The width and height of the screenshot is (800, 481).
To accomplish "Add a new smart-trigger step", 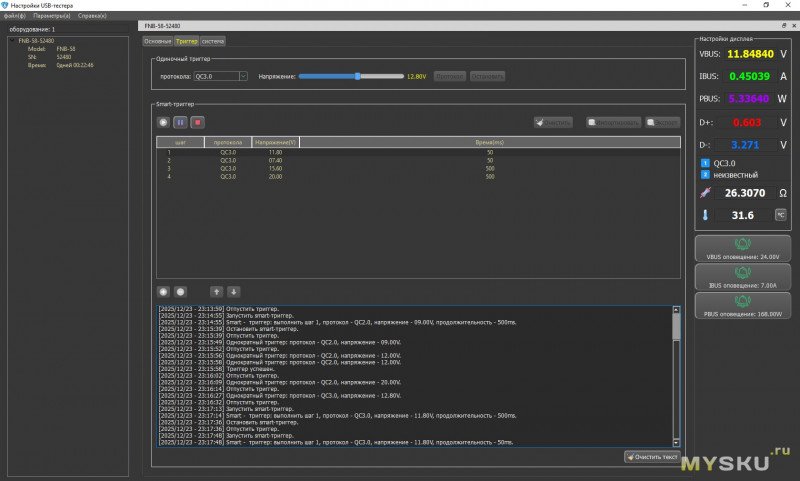I will 163,291.
